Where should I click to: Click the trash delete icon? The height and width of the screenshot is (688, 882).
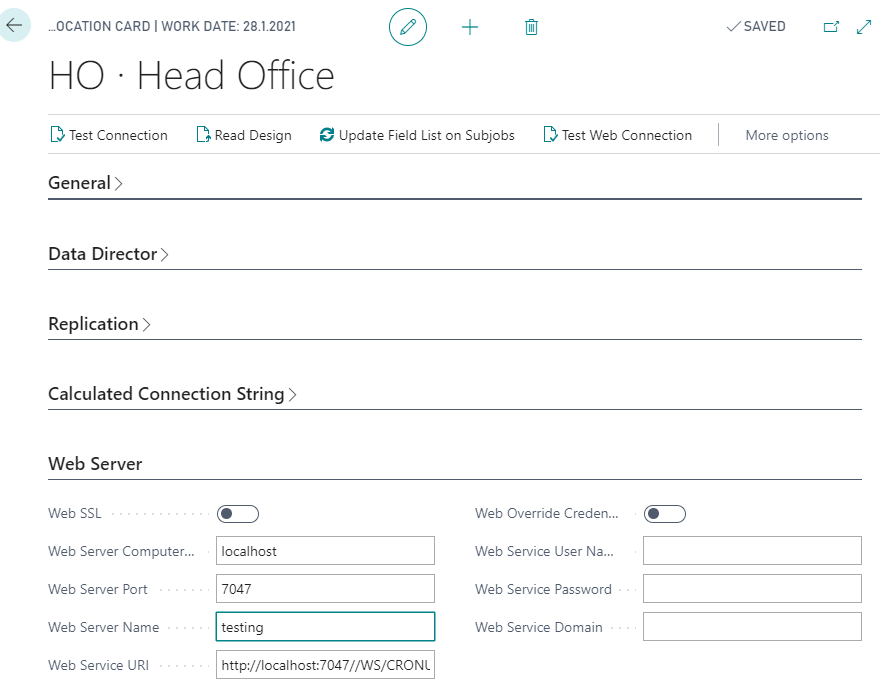click(531, 27)
